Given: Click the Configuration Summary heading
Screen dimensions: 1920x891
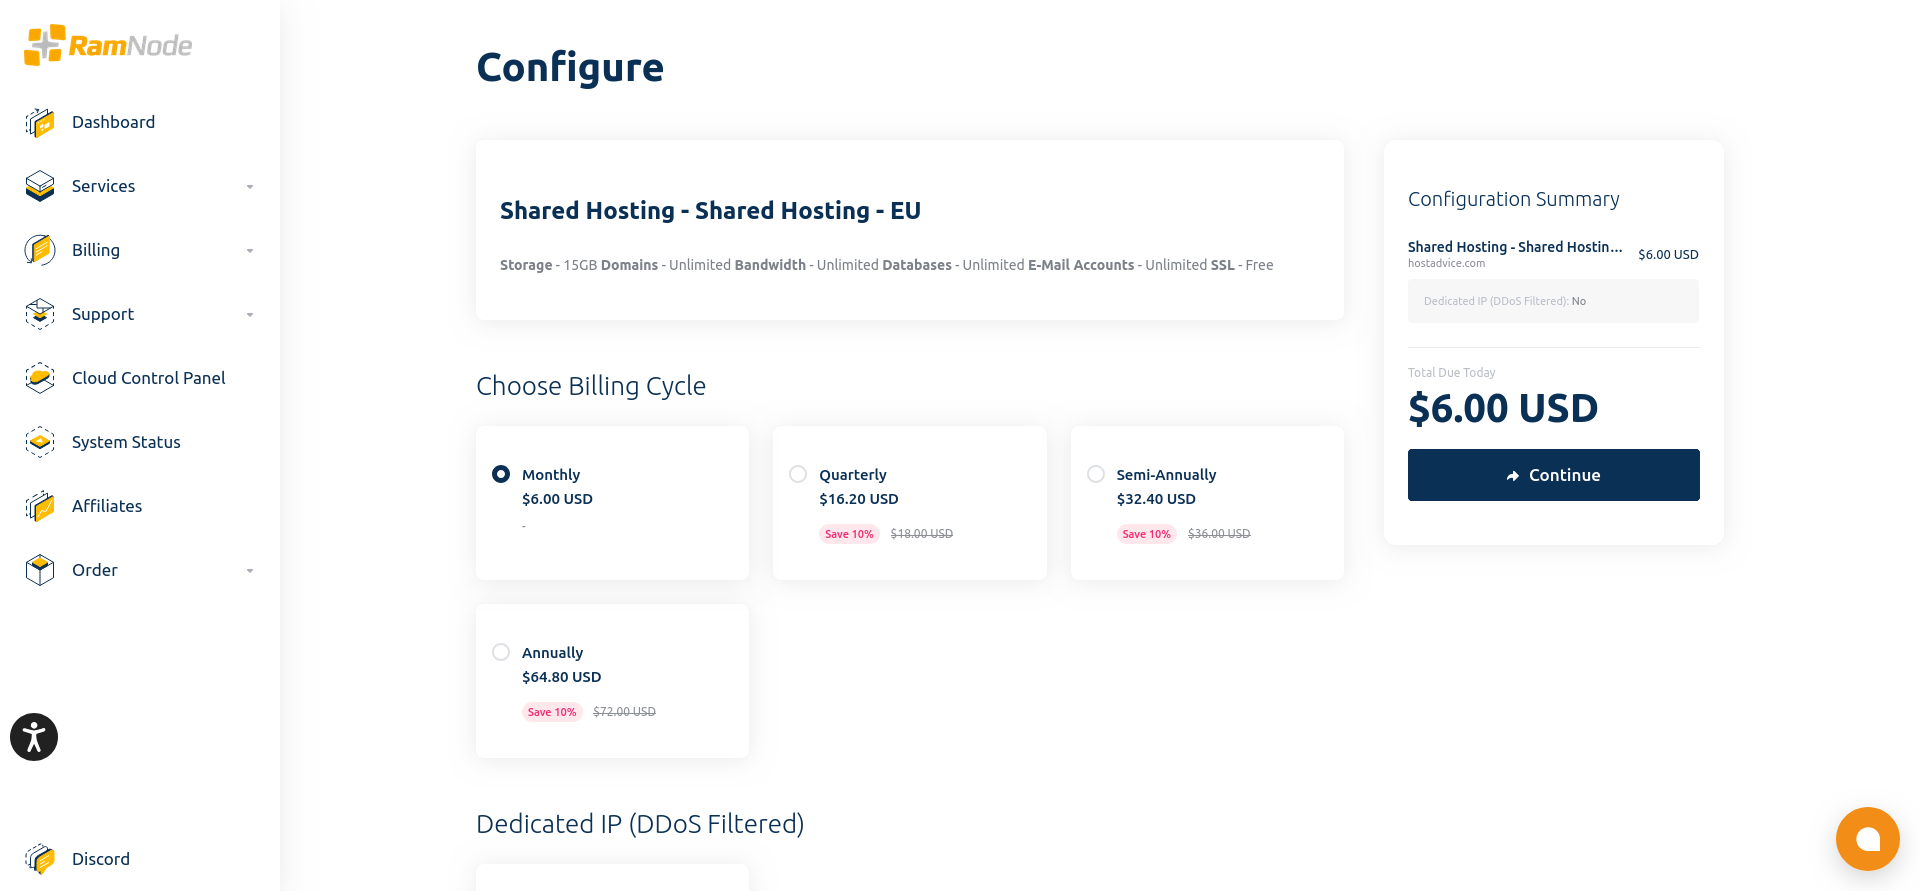Looking at the screenshot, I should 1513,199.
